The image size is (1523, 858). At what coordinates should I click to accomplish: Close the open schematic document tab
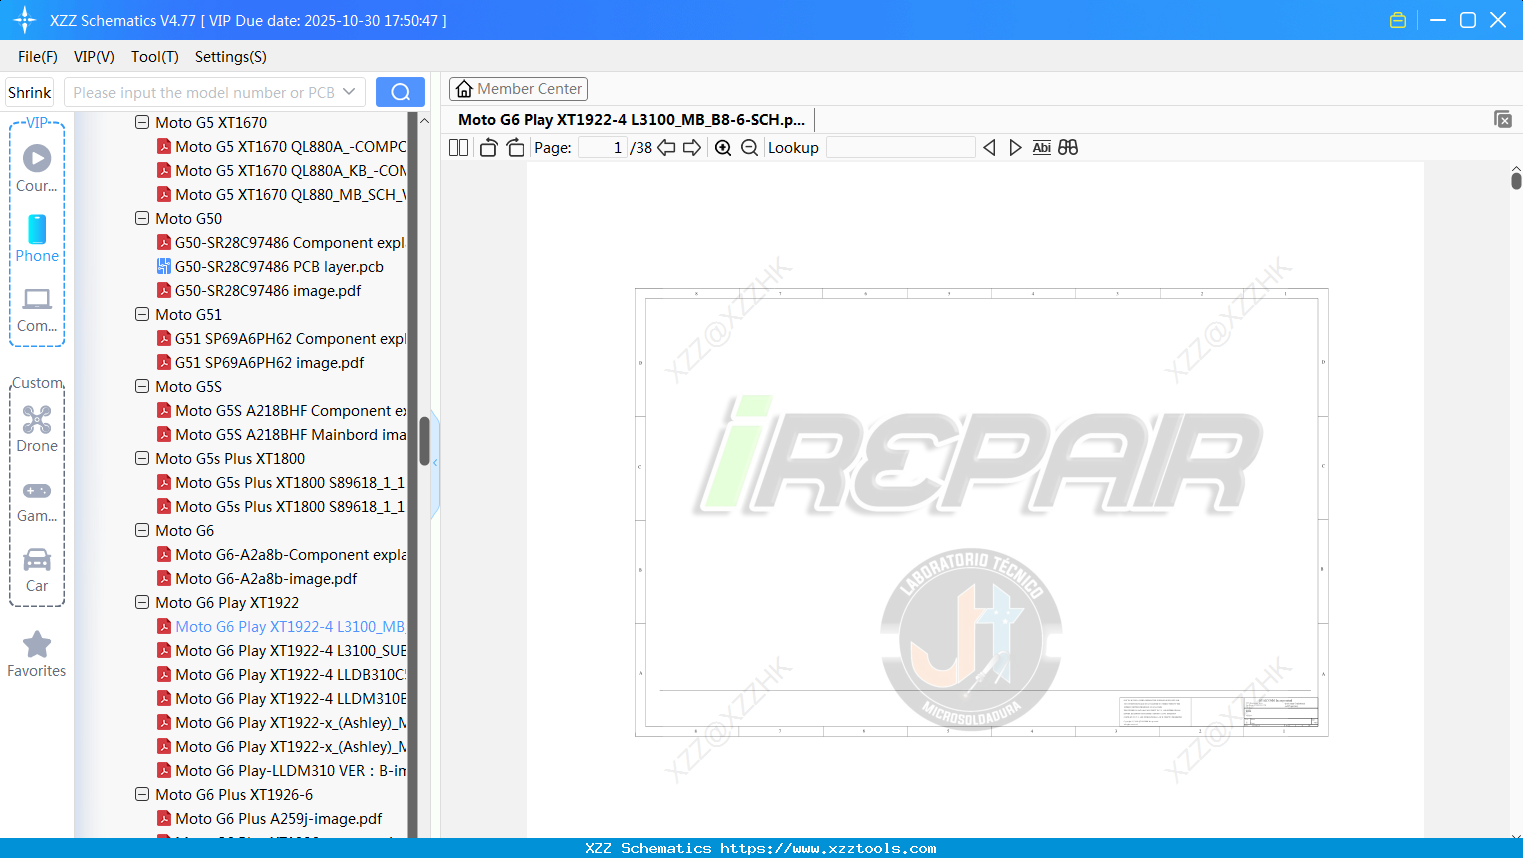(1502, 119)
